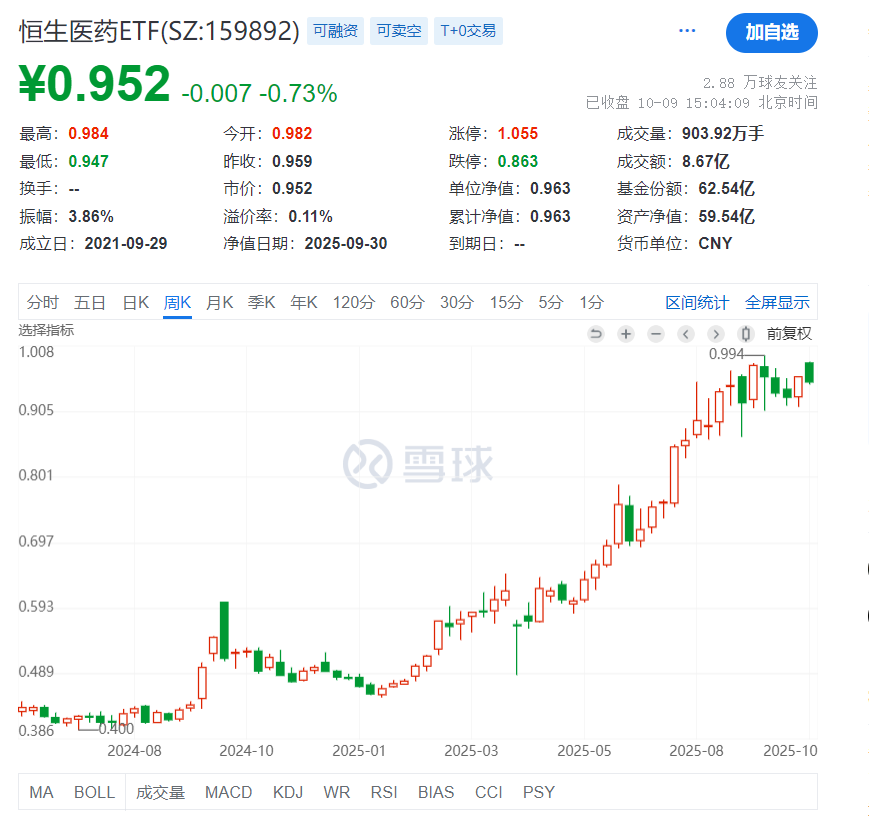Select the KDJ indicator

coord(288,792)
